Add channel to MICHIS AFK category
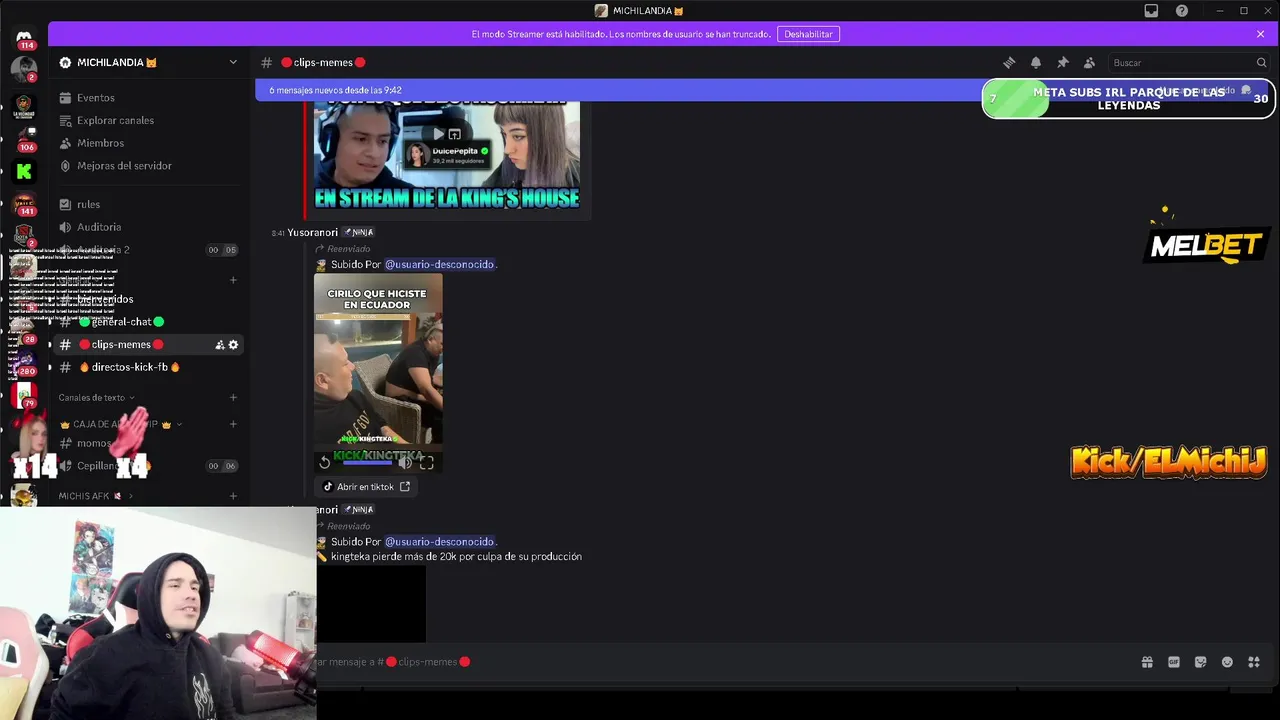The width and height of the screenshot is (1280, 720). [233, 496]
